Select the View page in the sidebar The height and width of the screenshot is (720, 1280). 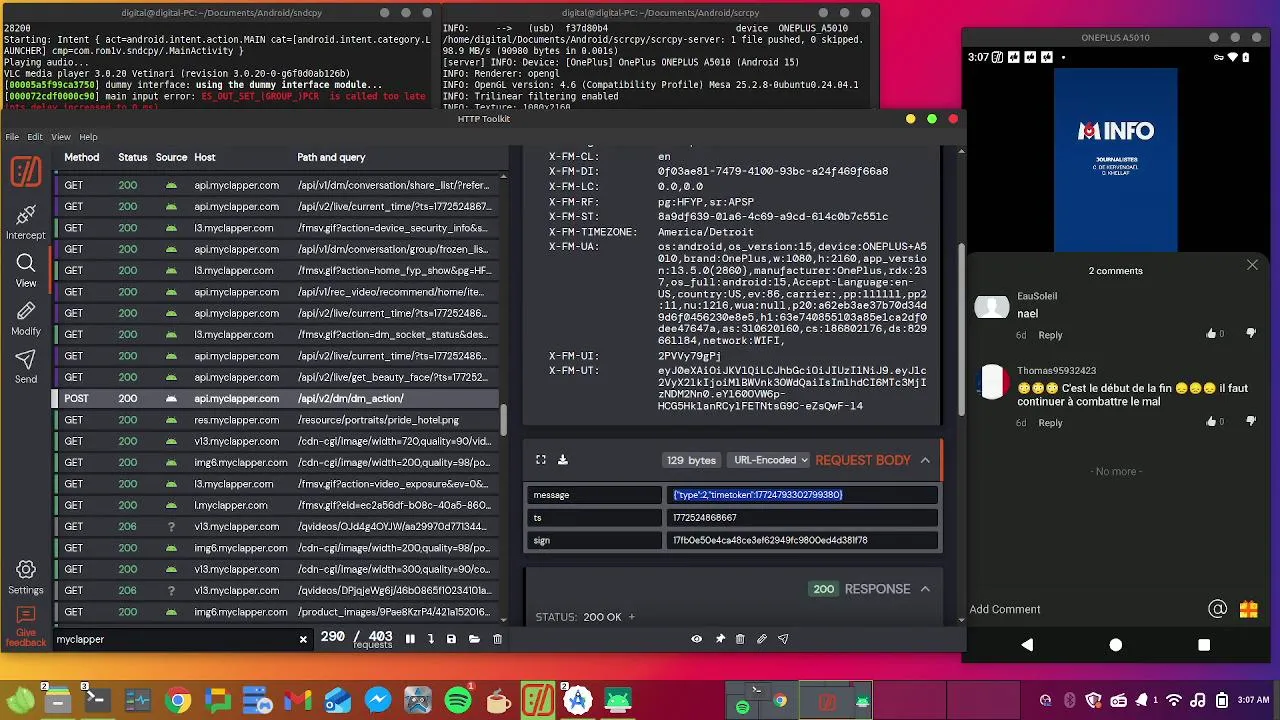click(x=26, y=271)
